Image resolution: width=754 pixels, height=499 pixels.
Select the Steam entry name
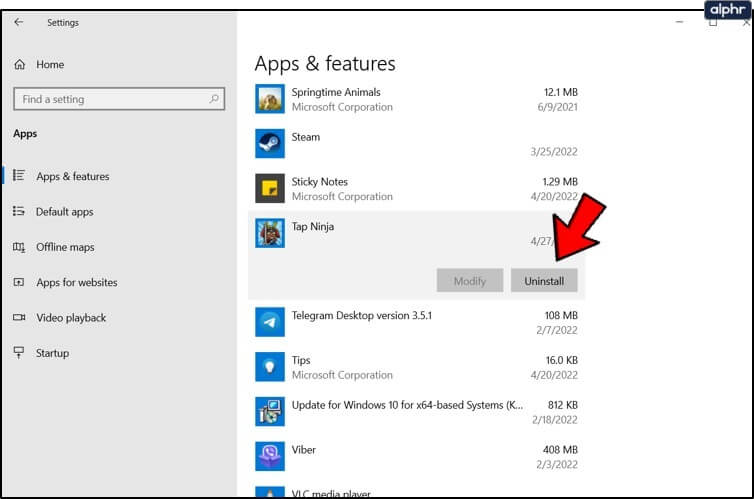(305, 137)
